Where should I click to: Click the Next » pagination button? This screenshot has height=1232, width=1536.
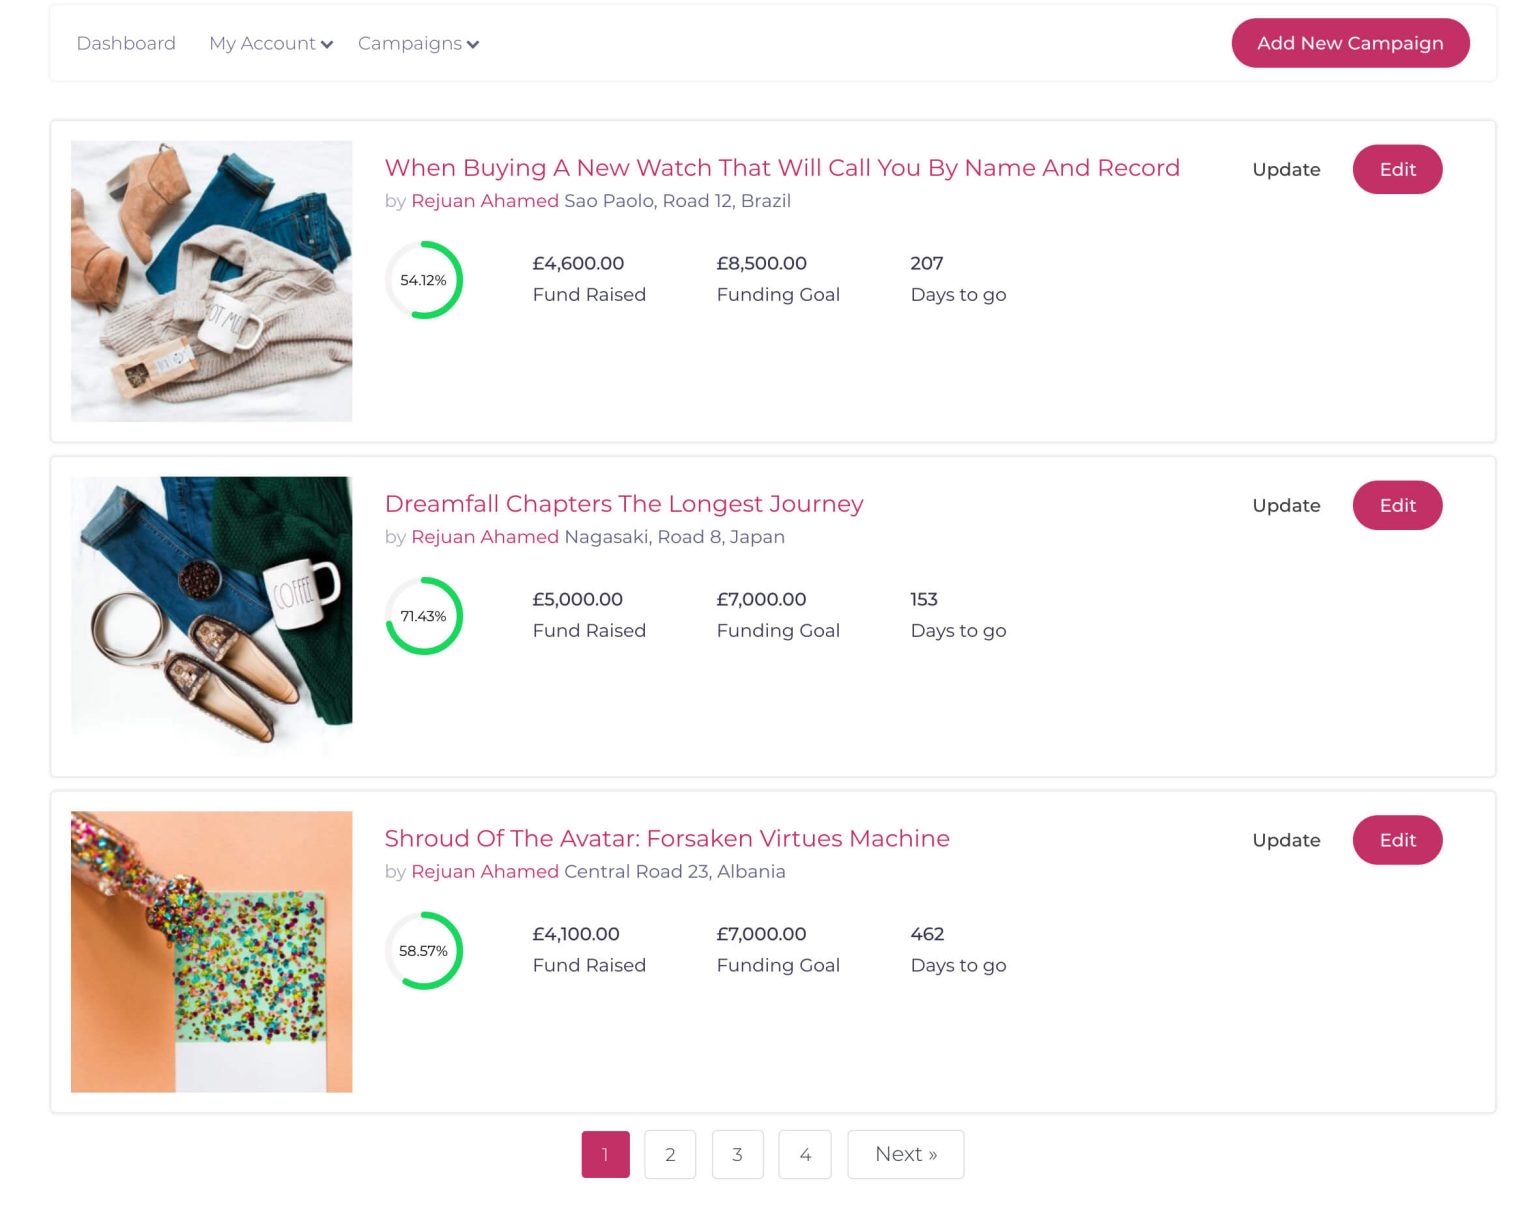point(905,1154)
